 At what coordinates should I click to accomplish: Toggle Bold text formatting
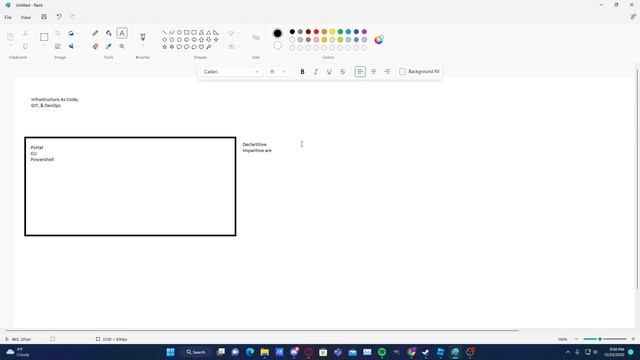coord(302,71)
